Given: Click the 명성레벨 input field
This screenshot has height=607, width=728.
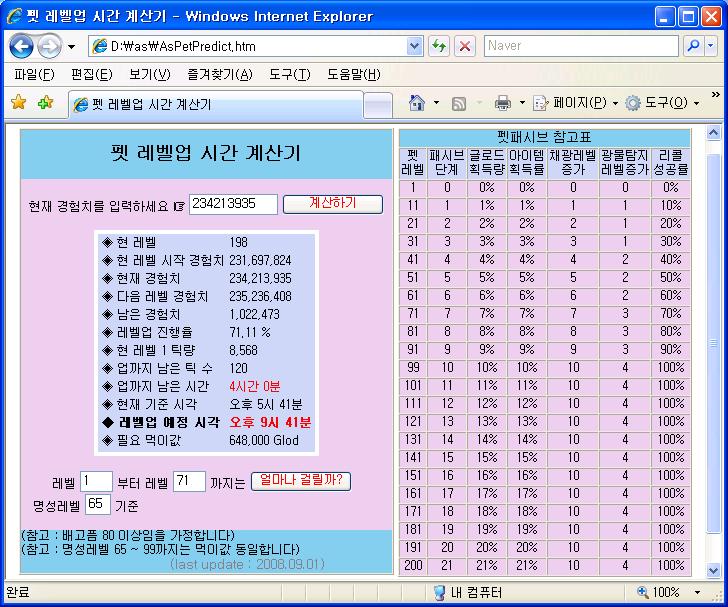Looking at the screenshot, I should coord(98,503).
